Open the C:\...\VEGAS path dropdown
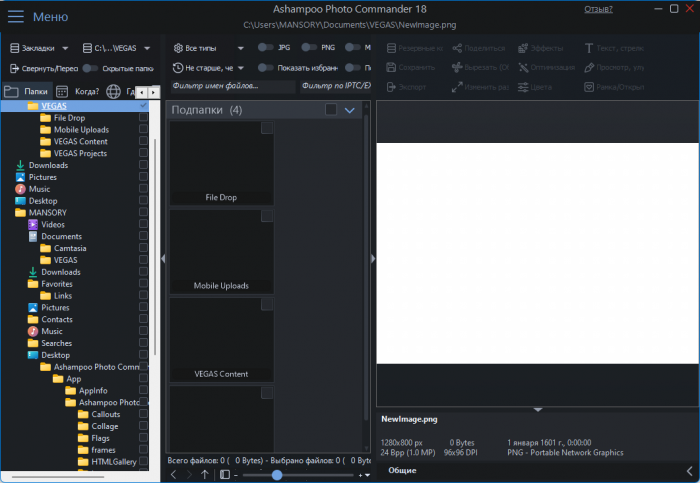Viewport: 700px width, 483px height. point(147,48)
